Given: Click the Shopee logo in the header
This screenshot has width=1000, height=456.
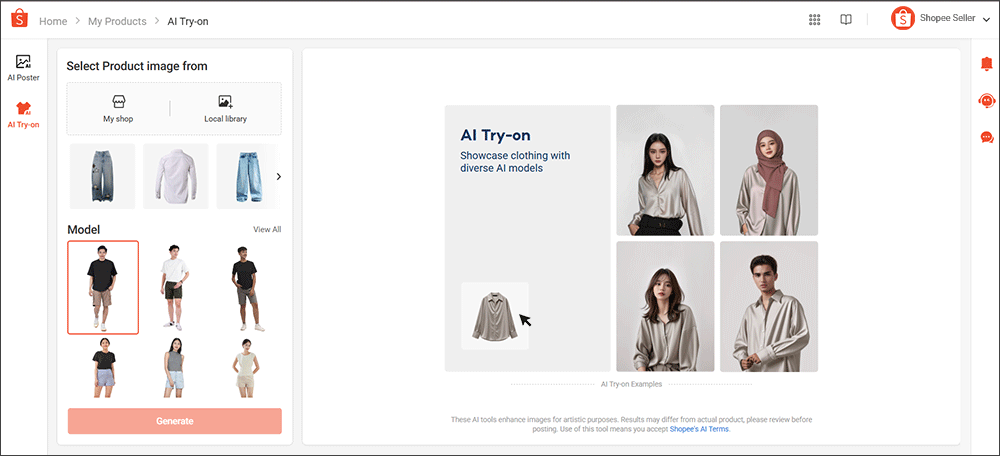Looking at the screenshot, I should [20, 18].
